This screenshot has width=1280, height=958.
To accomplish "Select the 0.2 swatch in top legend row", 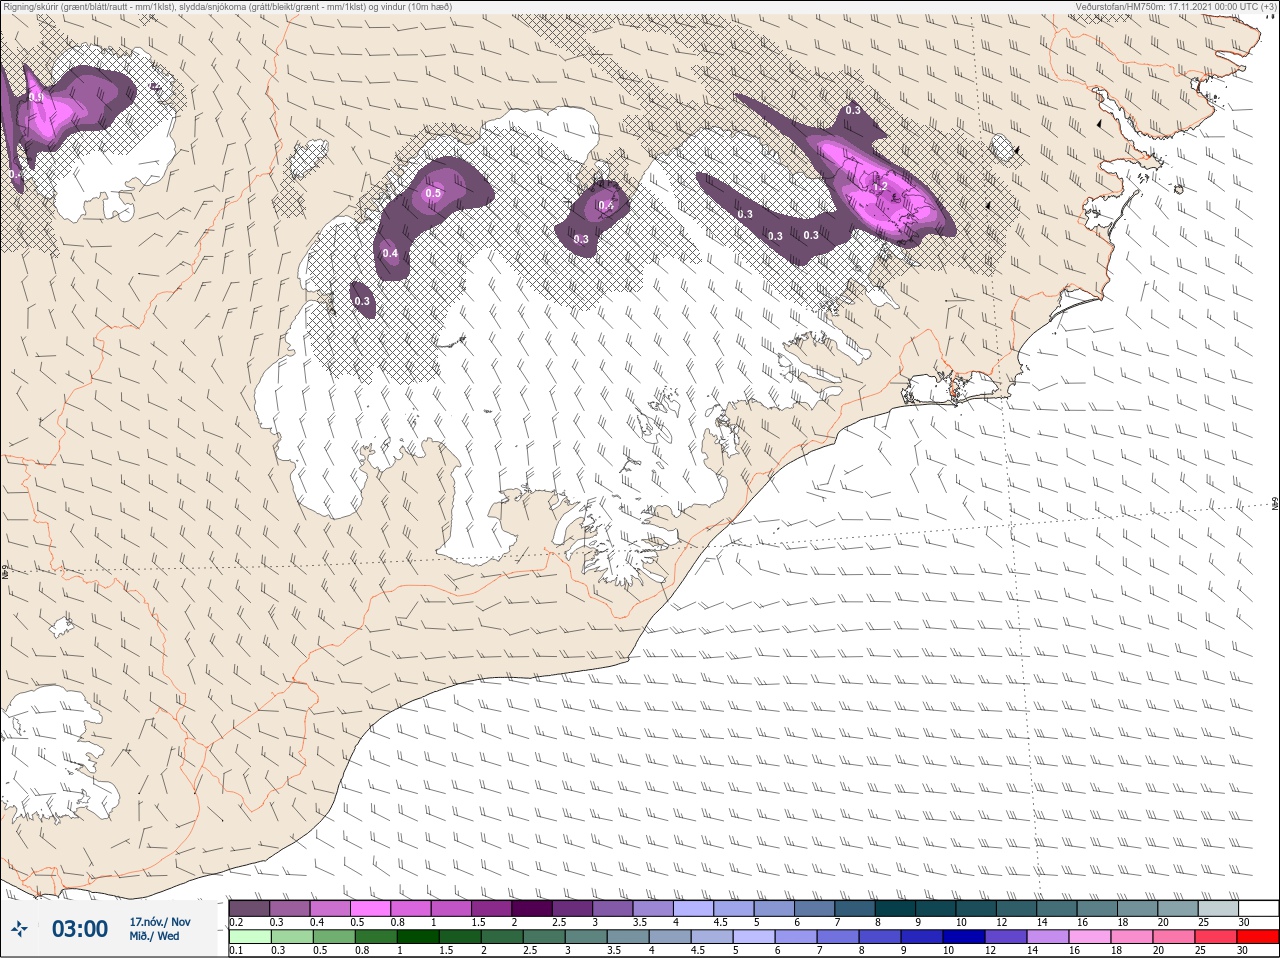I will coord(249,908).
